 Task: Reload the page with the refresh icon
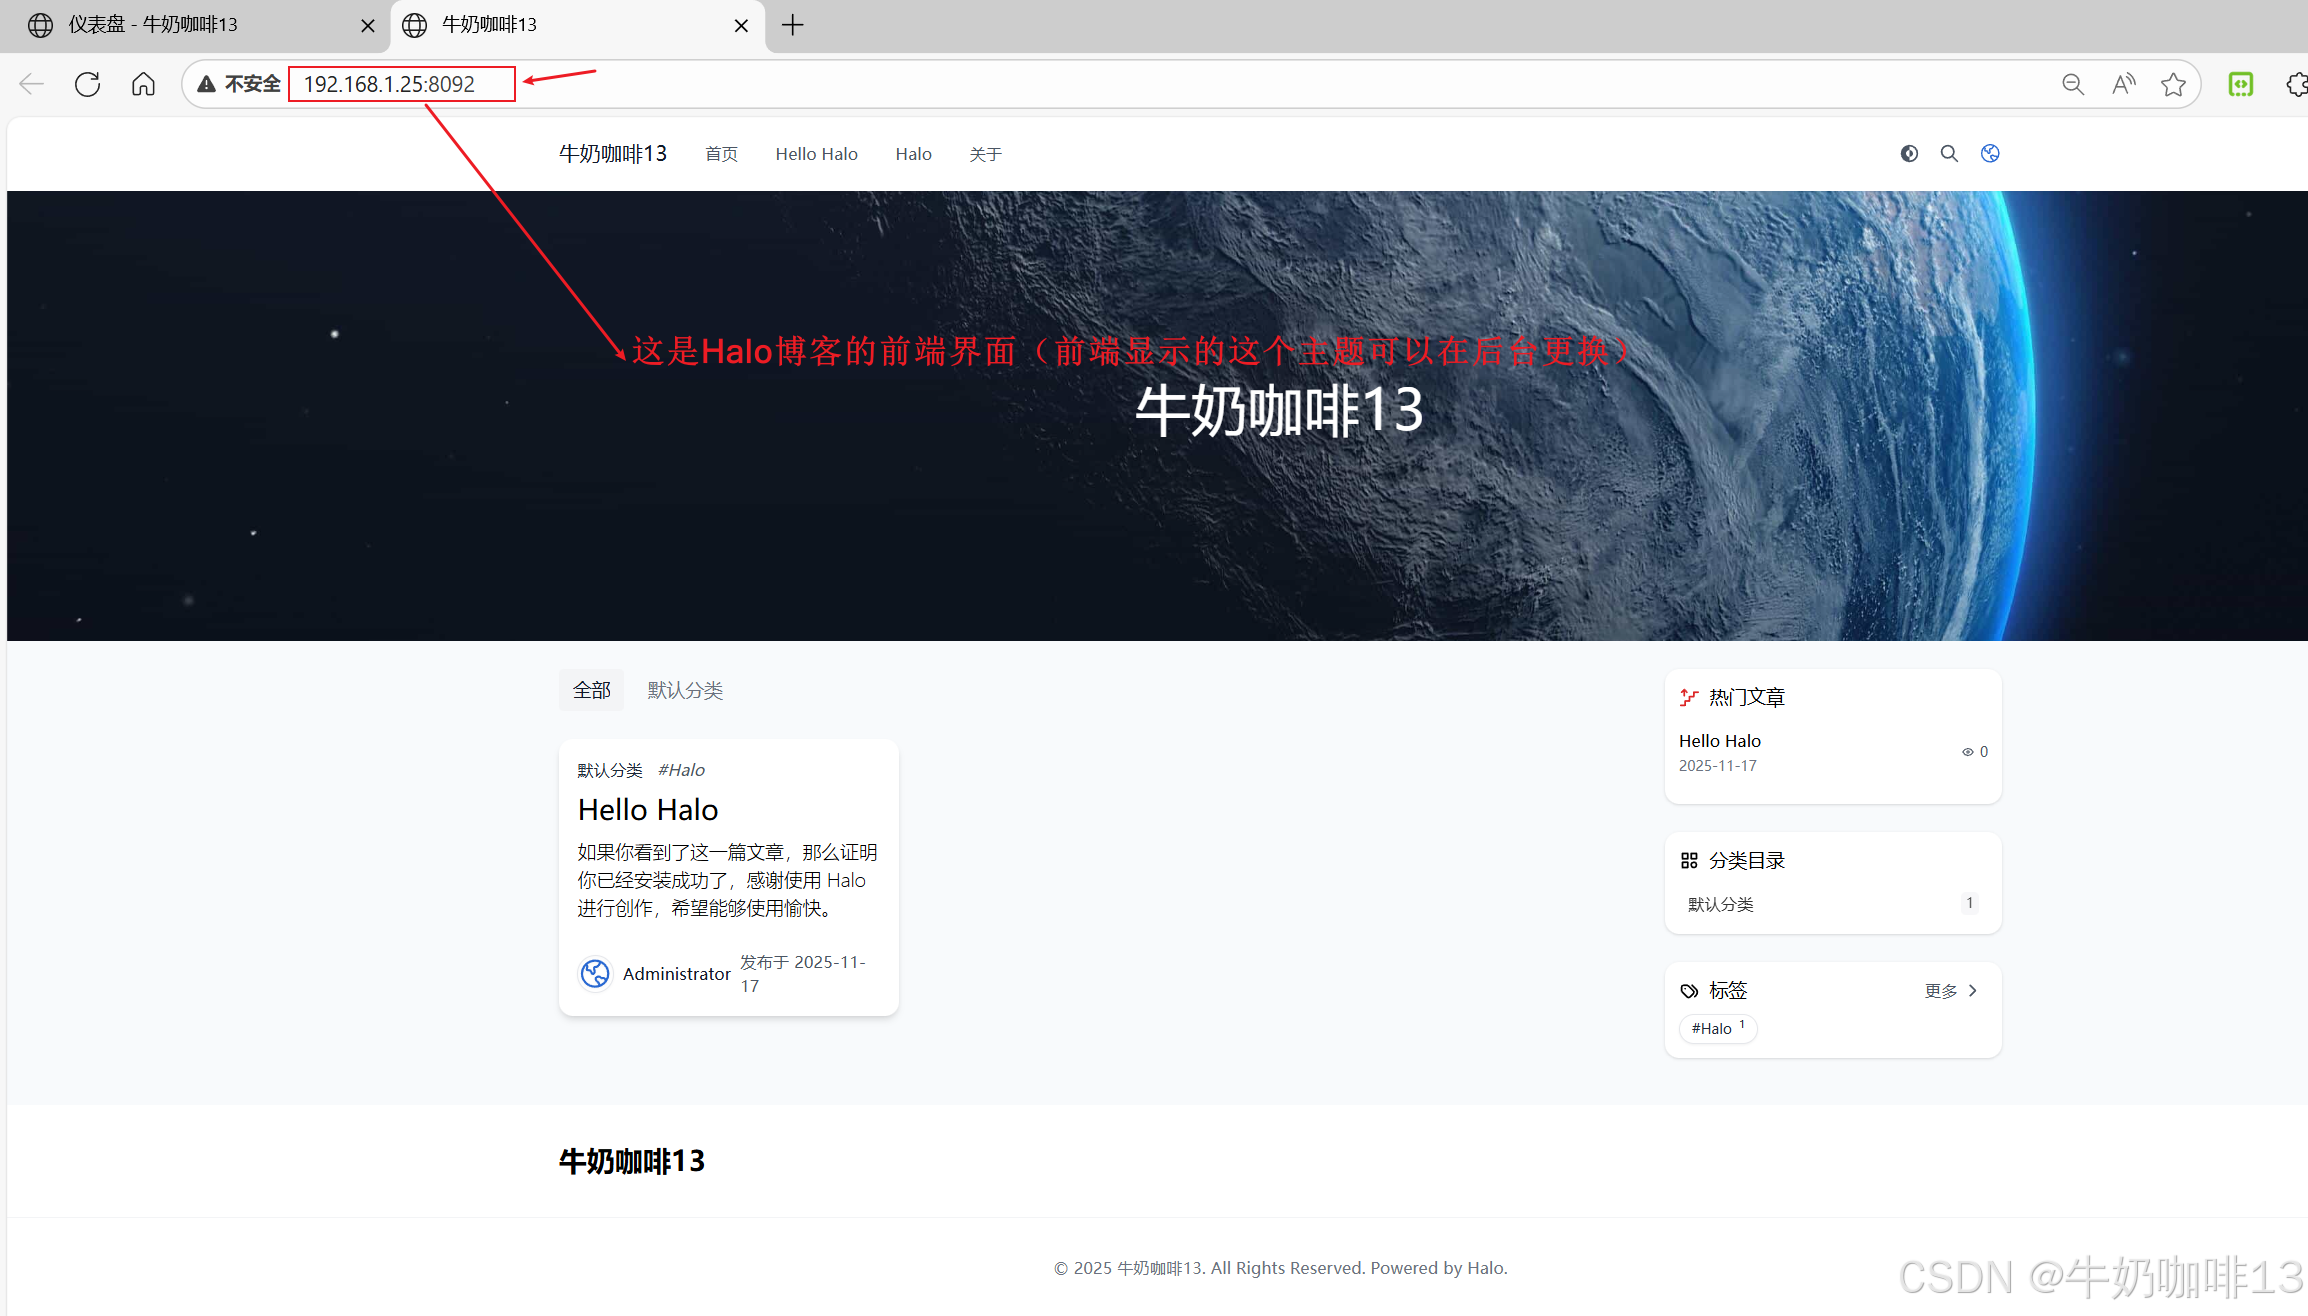pos(88,84)
